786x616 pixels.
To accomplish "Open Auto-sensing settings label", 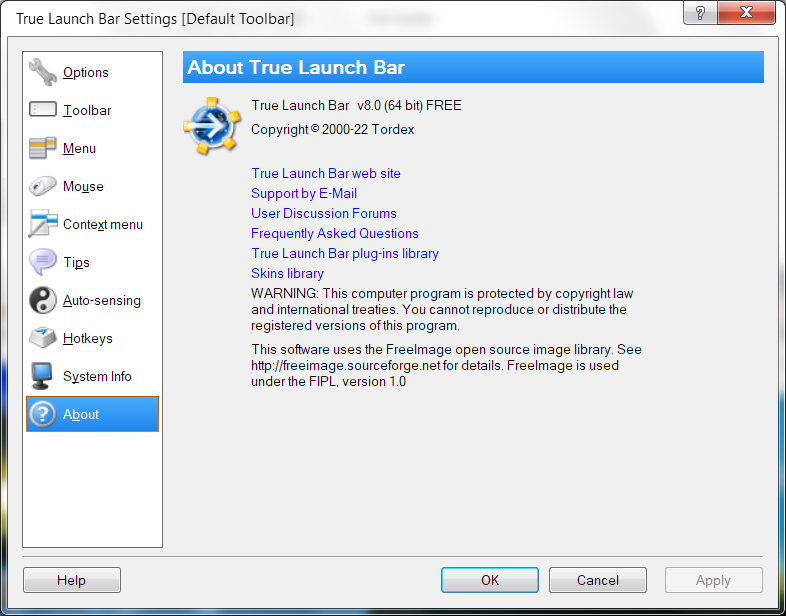I will tap(102, 300).
